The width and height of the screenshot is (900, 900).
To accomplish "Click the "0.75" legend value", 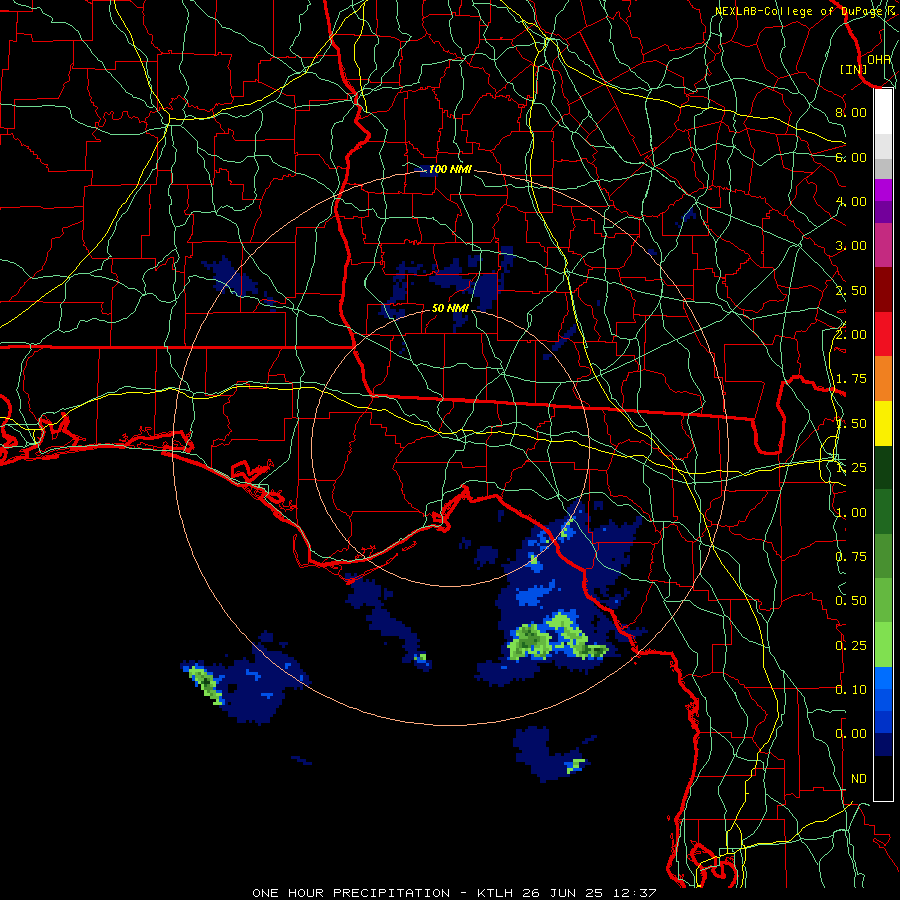I will (x=851, y=557).
